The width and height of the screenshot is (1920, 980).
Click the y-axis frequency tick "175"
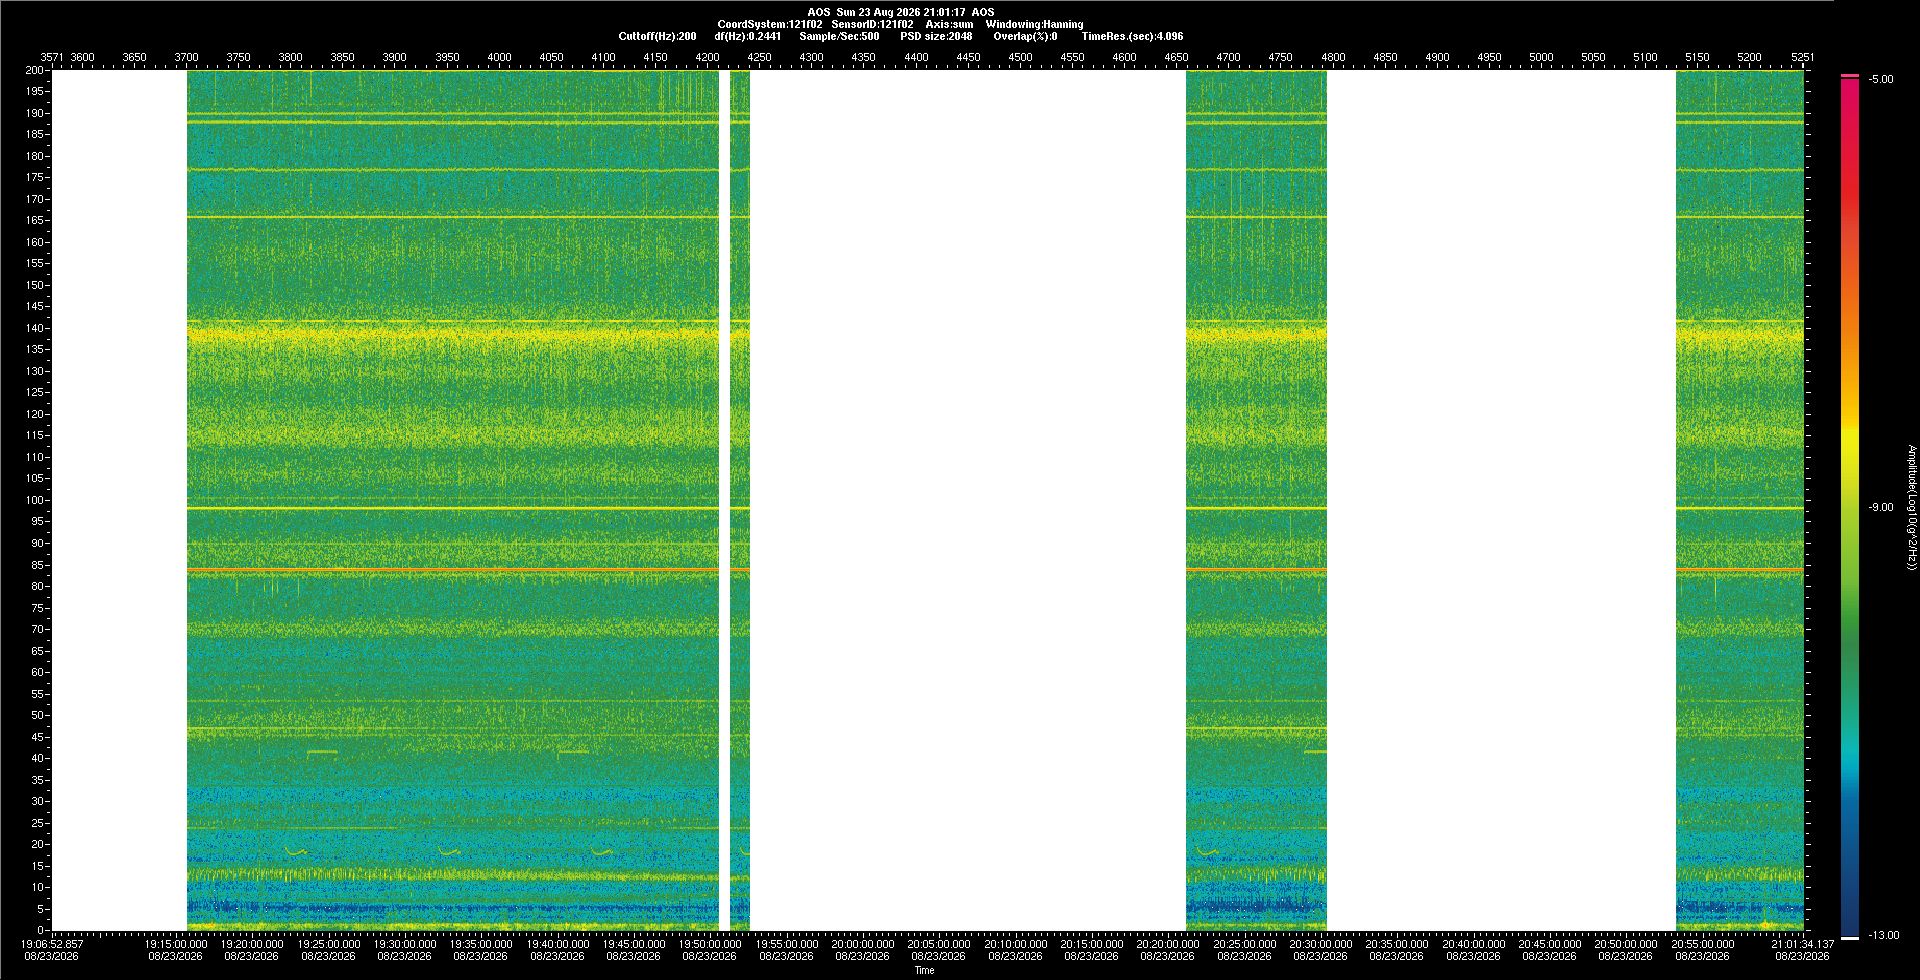35,178
